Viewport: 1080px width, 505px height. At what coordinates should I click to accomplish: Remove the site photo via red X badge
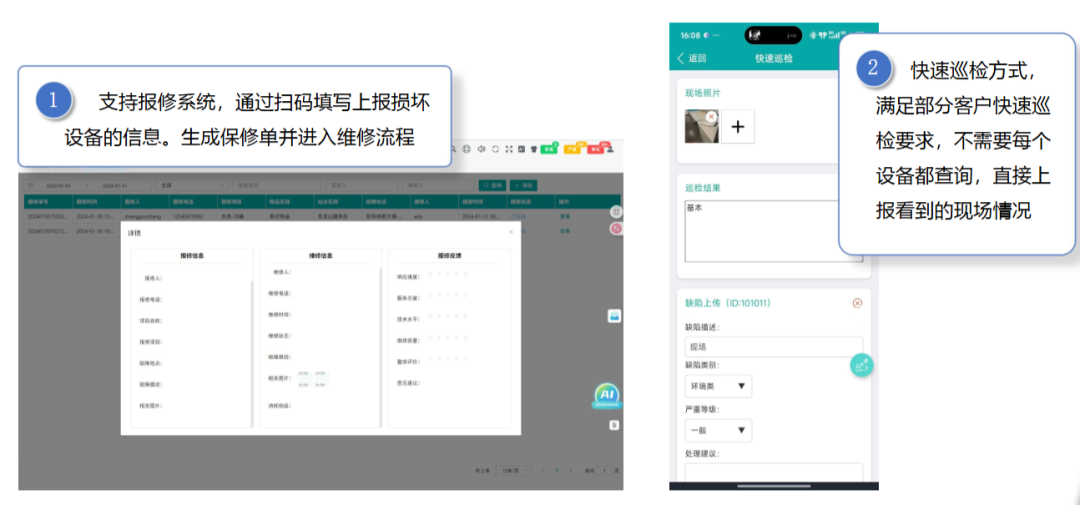712,116
